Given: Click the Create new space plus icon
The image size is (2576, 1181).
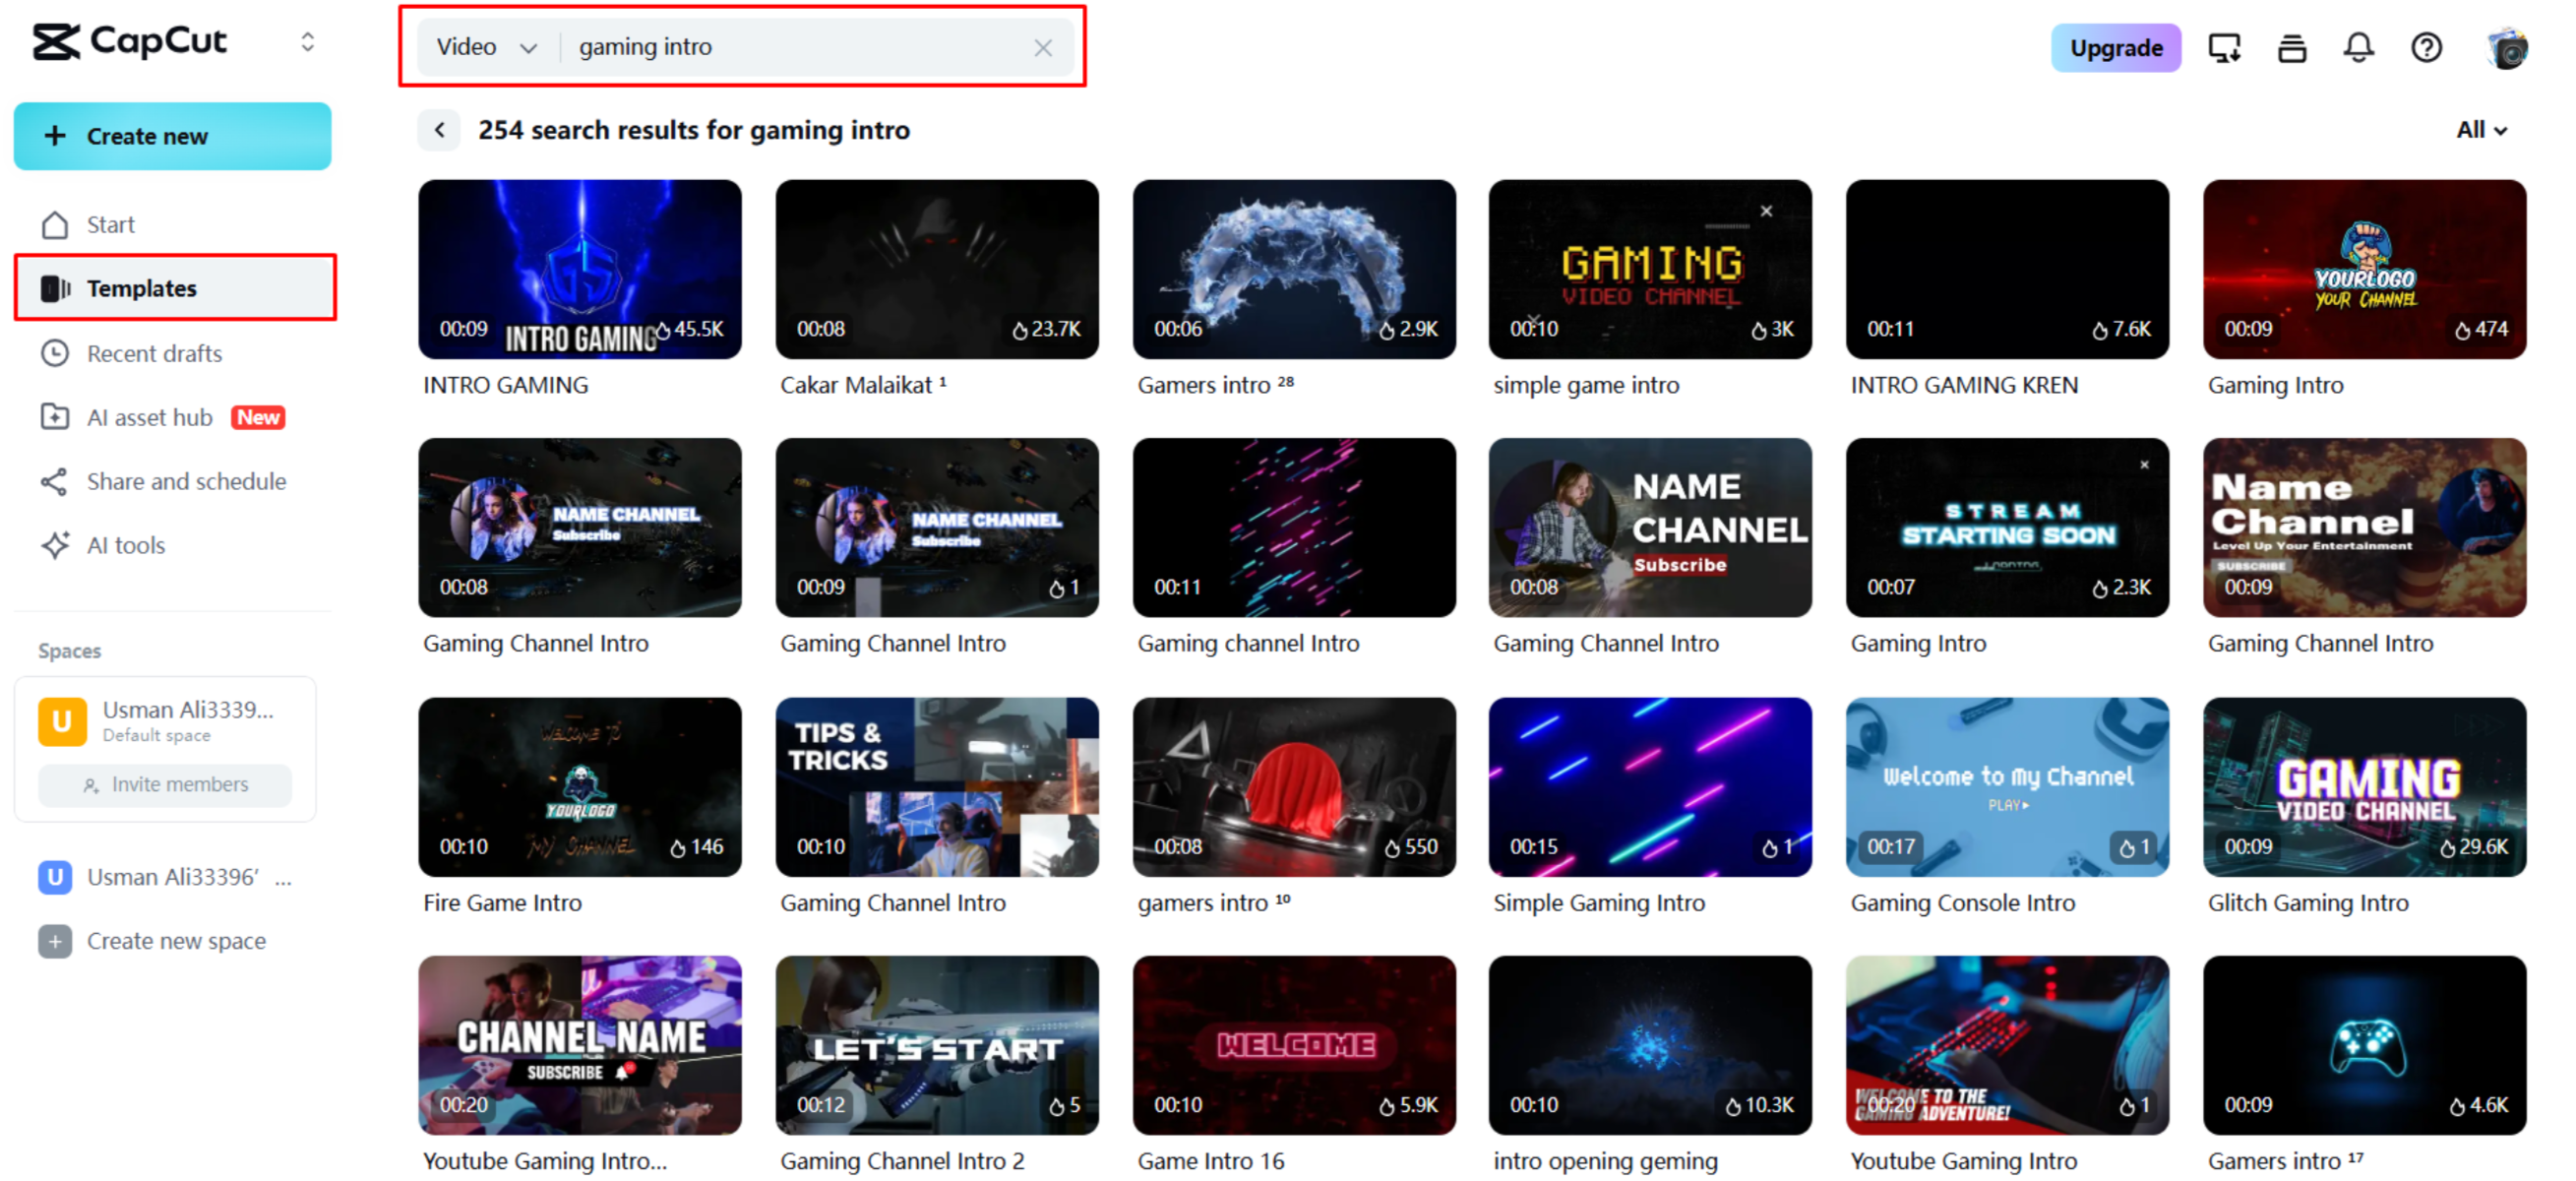Looking at the screenshot, I should (x=54, y=941).
